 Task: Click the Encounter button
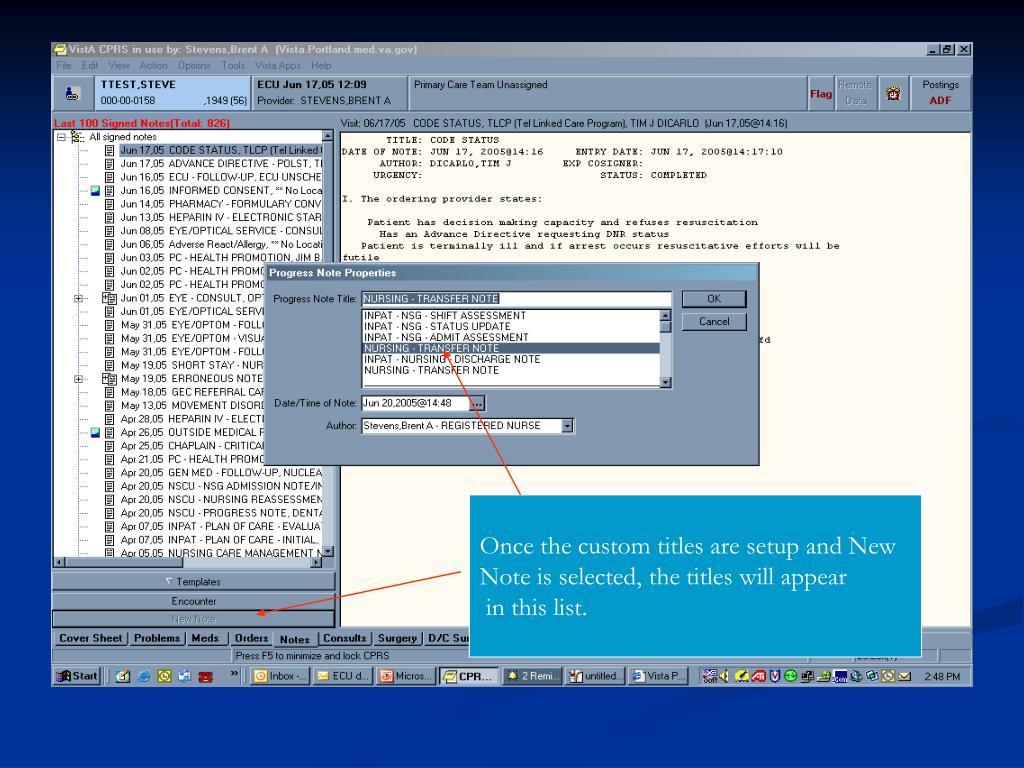193,601
